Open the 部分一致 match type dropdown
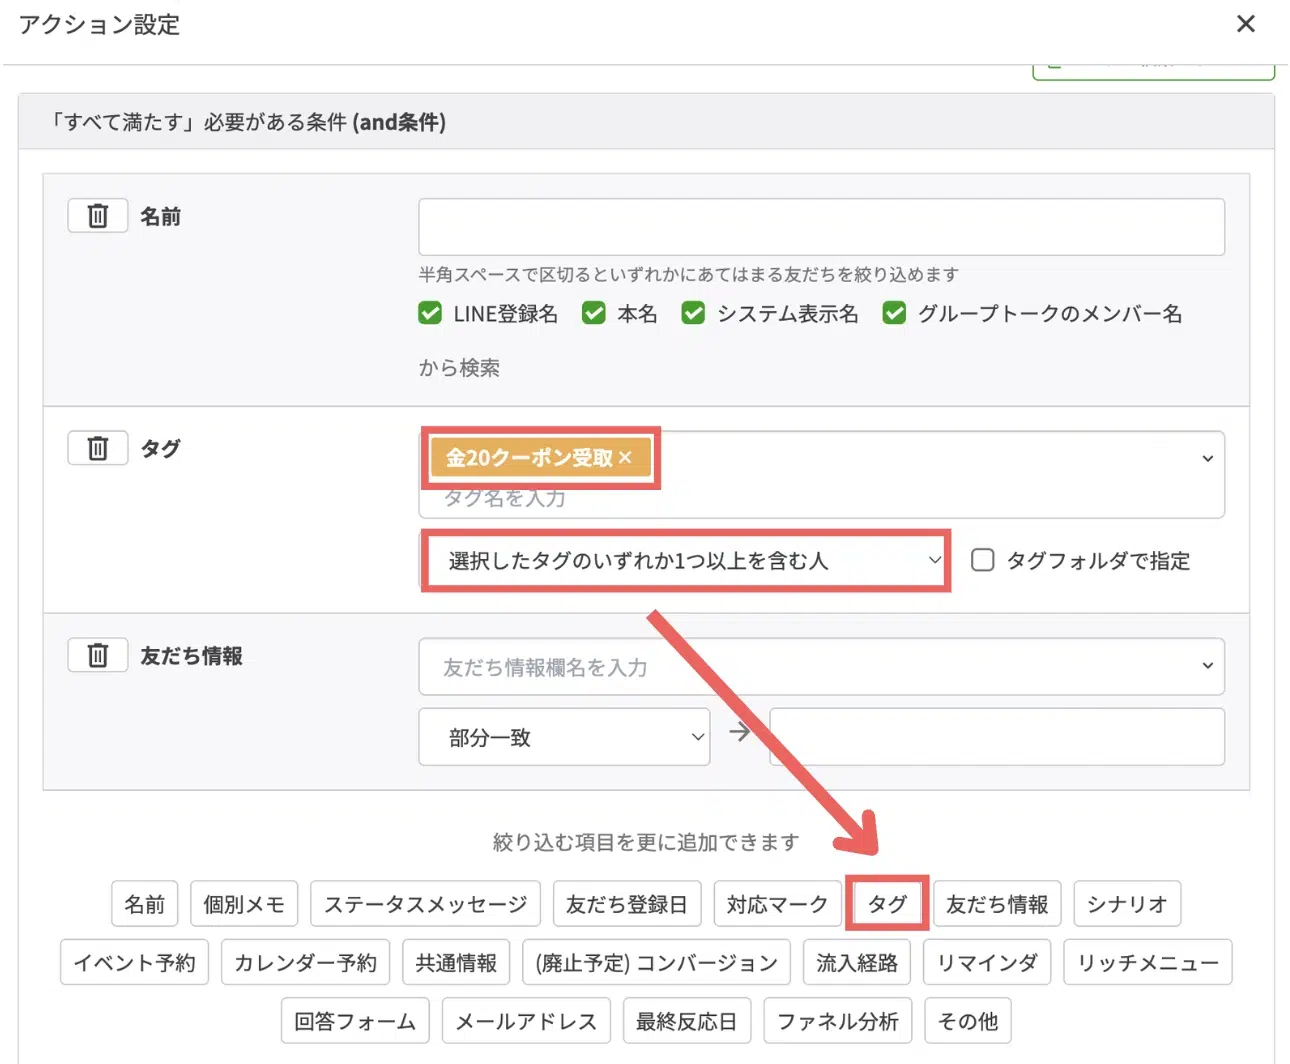Screen dimensions: 1290x1064 (564, 738)
